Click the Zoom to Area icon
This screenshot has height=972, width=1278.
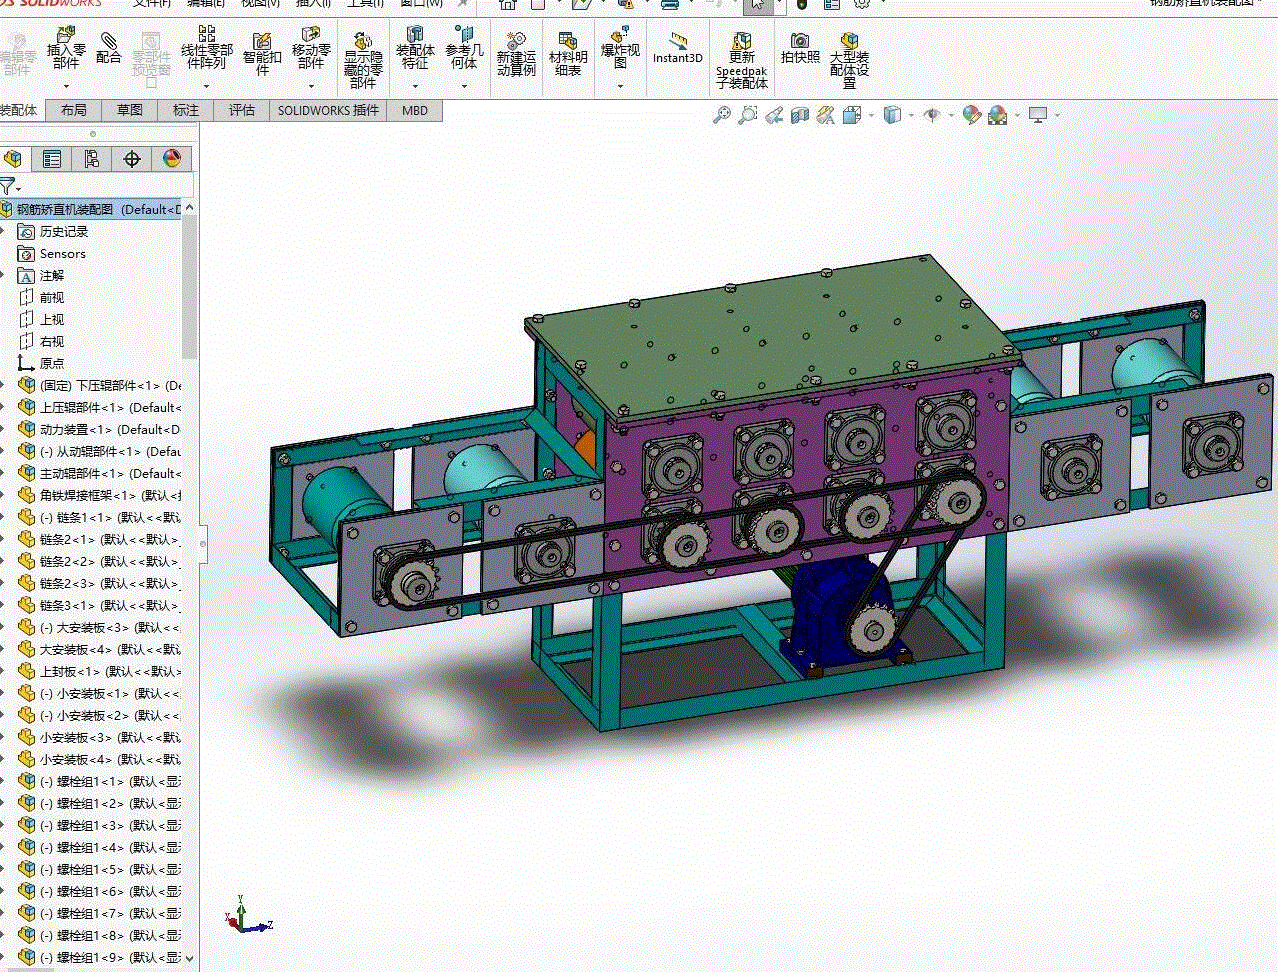(747, 115)
